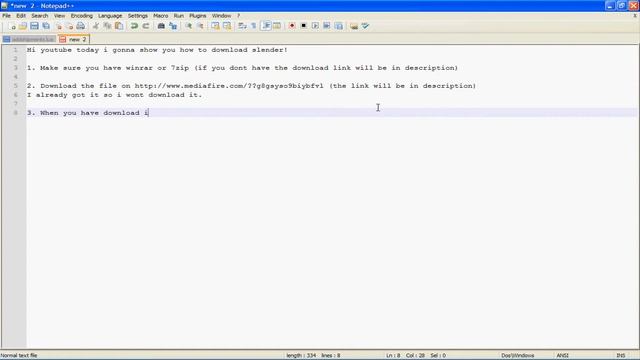This screenshot has height=360, width=640.
Task: Click the 'length : 334' status bar text
Action: (x=301, y=356)
